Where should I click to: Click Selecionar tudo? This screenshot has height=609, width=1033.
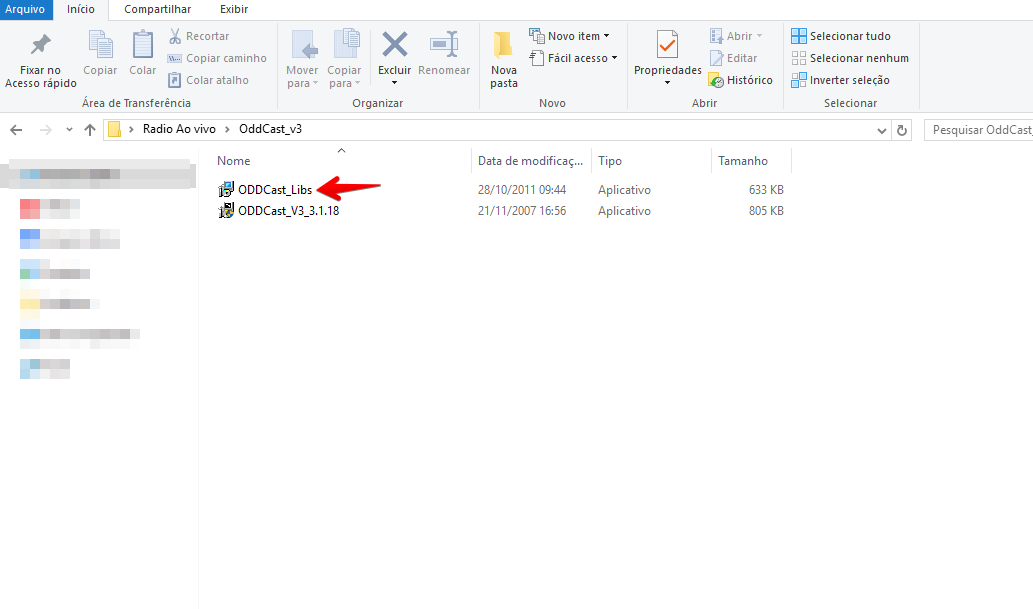point(841,36)
